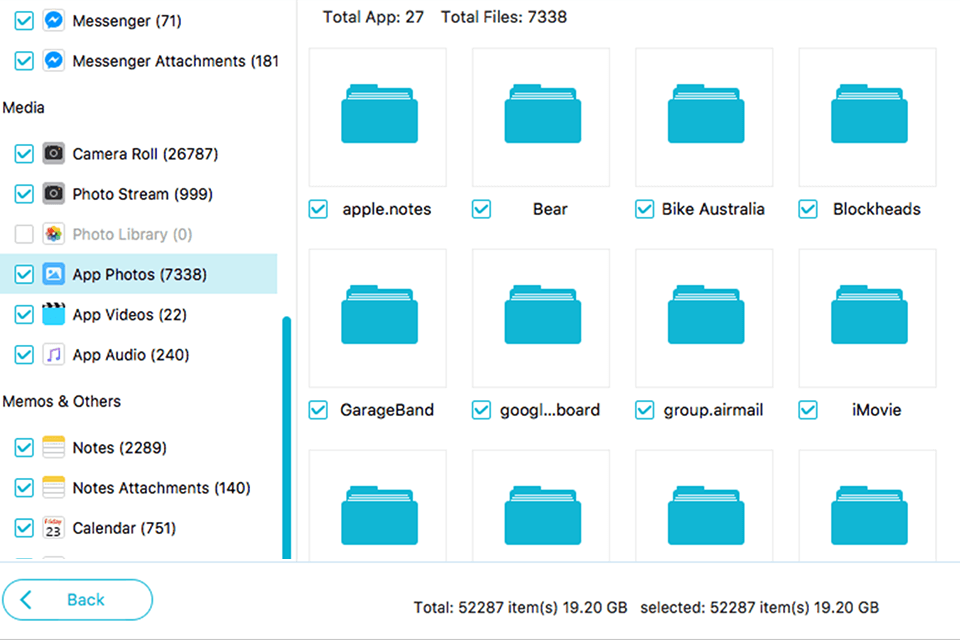
Task: Click the Notes Attachments notepad icon
Action: pyautogui.click(x=53, y=488)
